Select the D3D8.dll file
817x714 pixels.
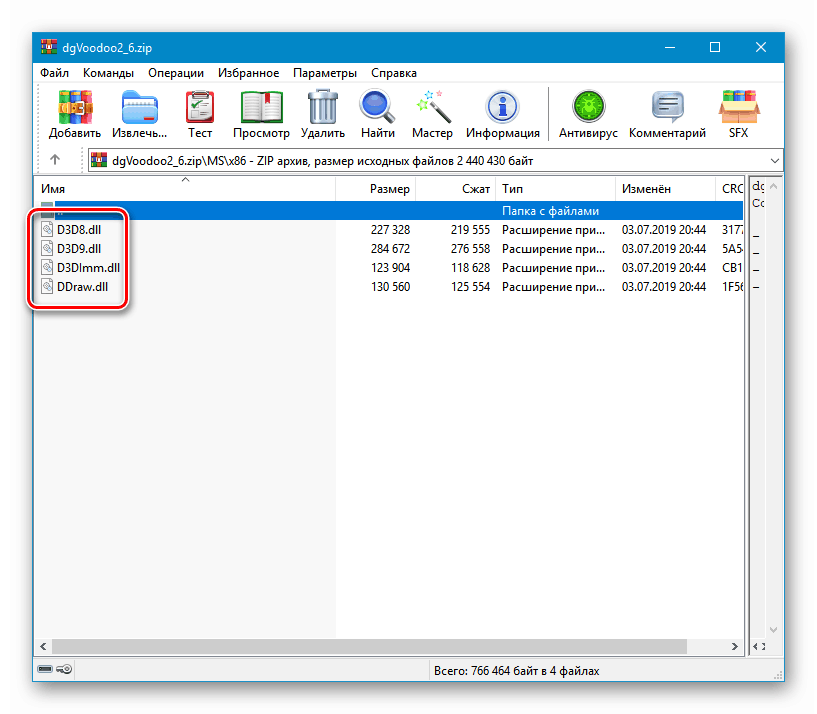pyautogui.click(x=79, y=230)
